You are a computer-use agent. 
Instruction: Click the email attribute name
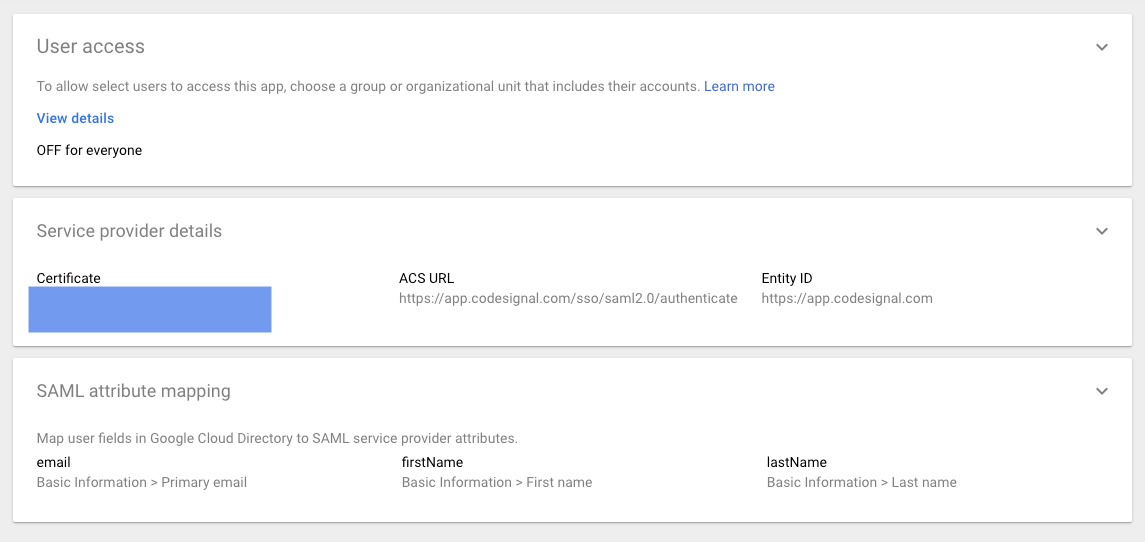click(53, 462)
